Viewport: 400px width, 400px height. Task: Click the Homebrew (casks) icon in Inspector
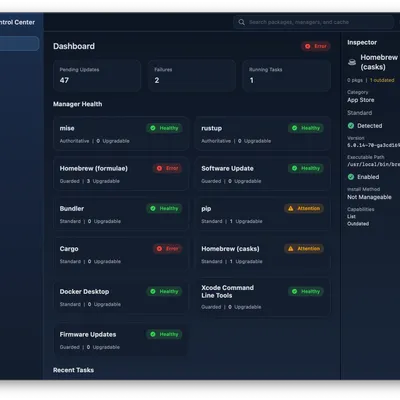pos(352,62)
